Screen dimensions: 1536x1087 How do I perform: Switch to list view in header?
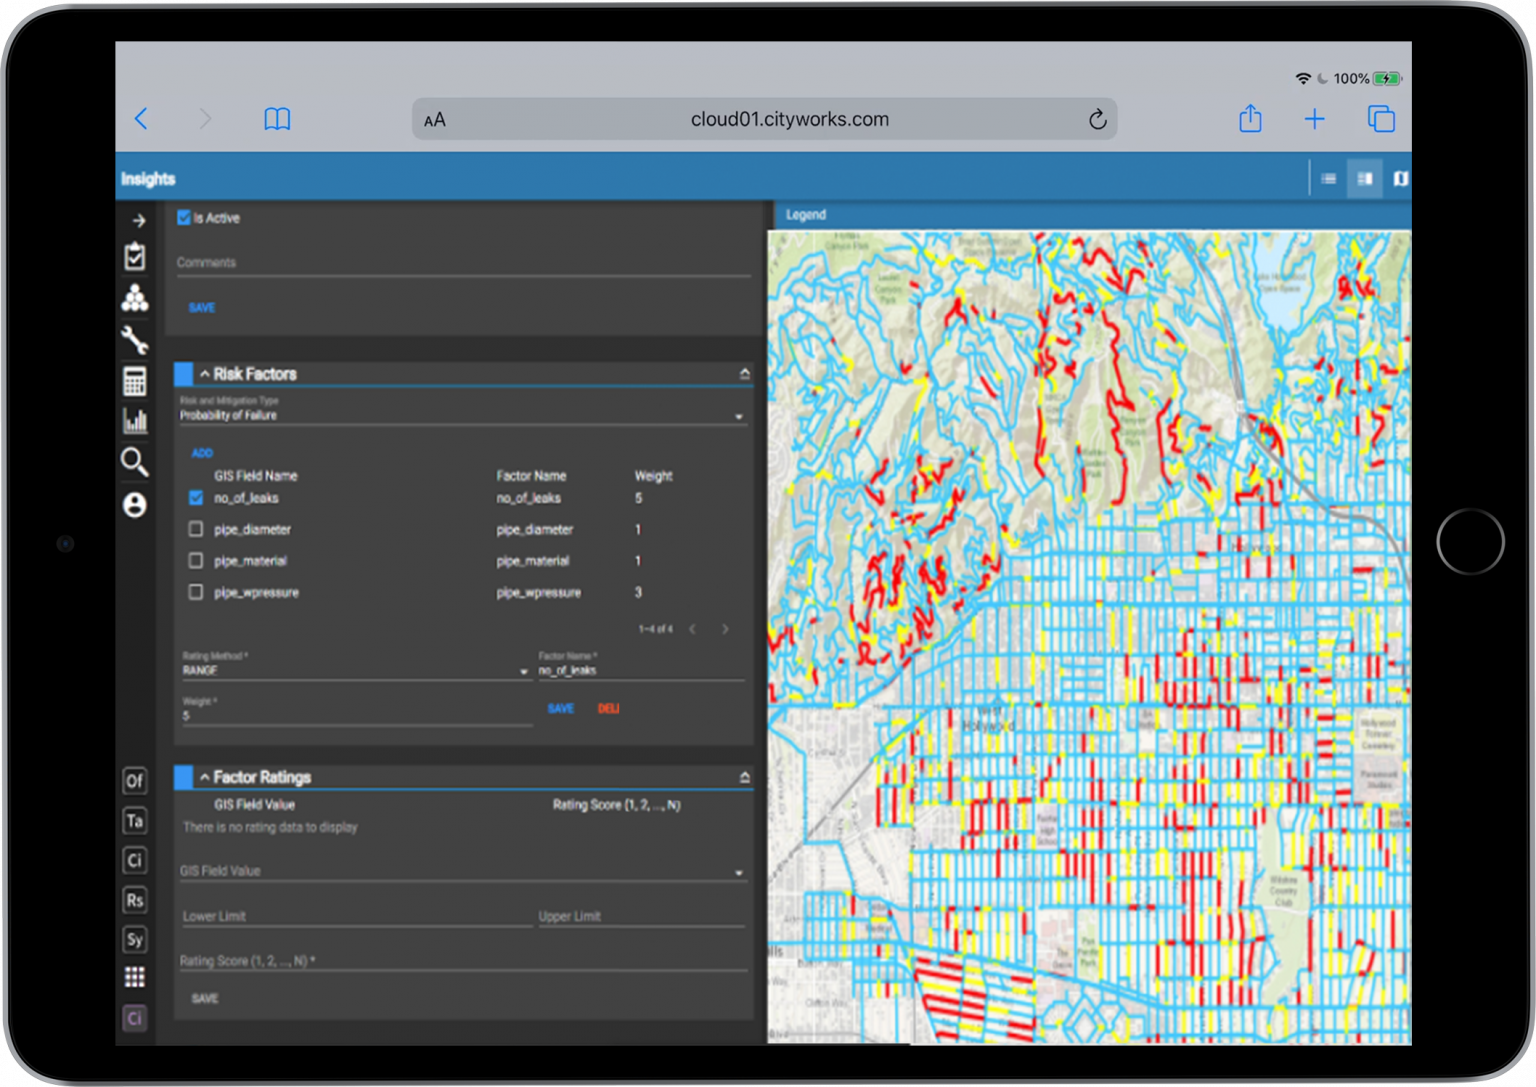point(1328,179)
